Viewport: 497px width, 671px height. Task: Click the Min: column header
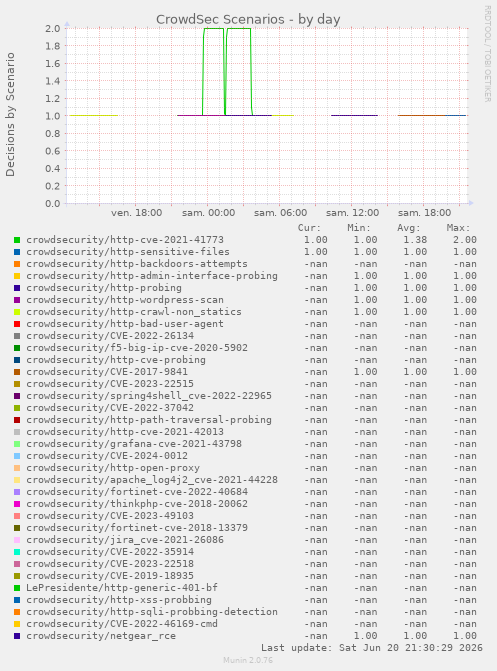(359, 228)
